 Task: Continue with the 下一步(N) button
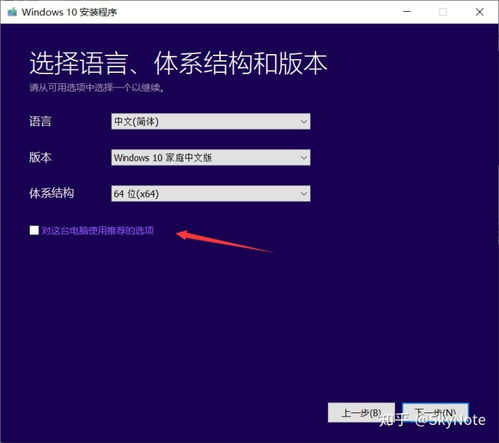[x=435, y=413]
